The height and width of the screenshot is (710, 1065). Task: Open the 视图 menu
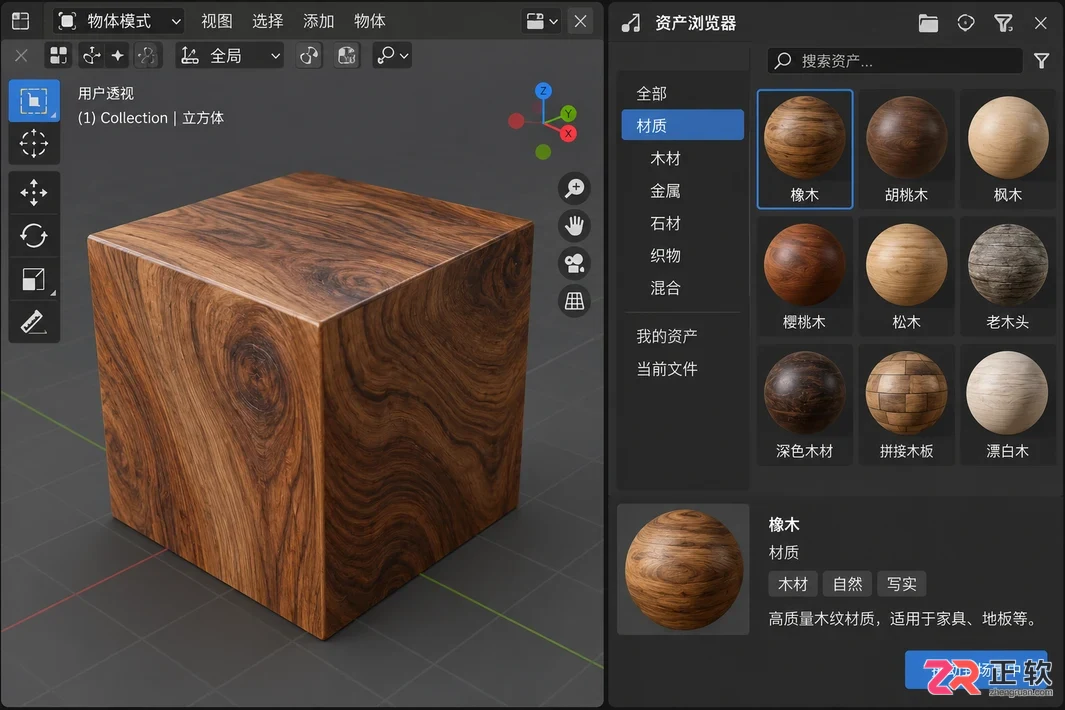tap(217, 22)
